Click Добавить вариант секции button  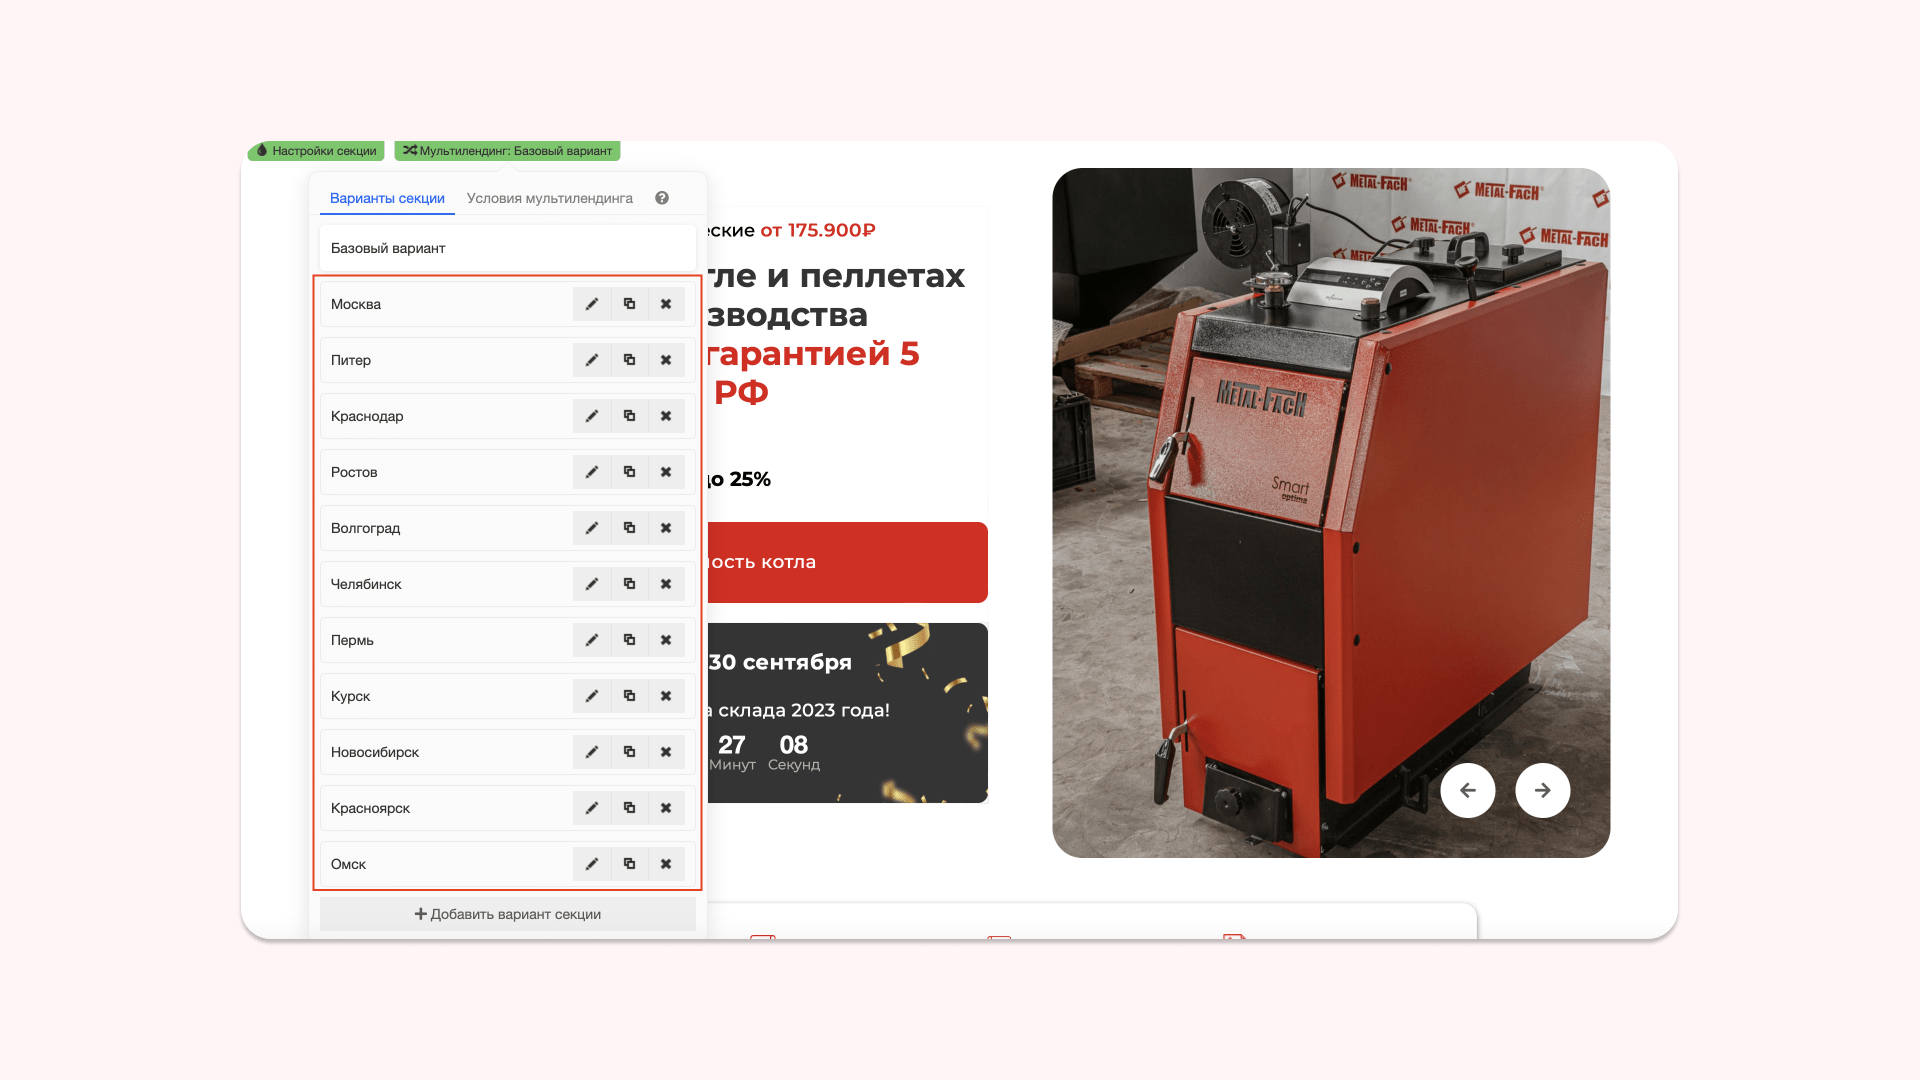pyautogui.click(x=507, y=914)
